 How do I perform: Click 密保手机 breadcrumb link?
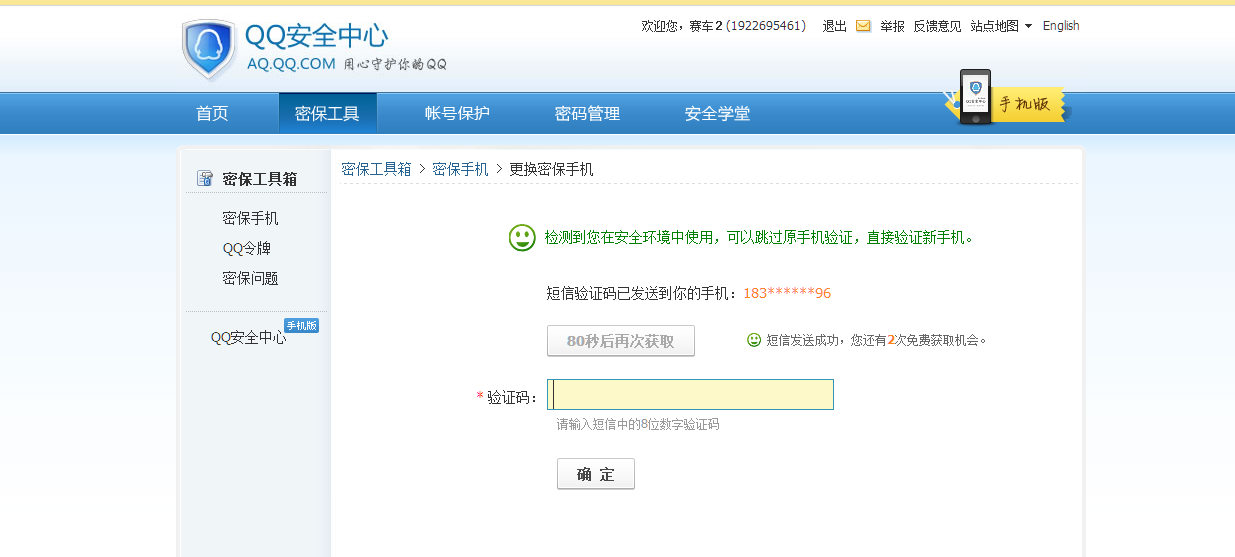460,169
